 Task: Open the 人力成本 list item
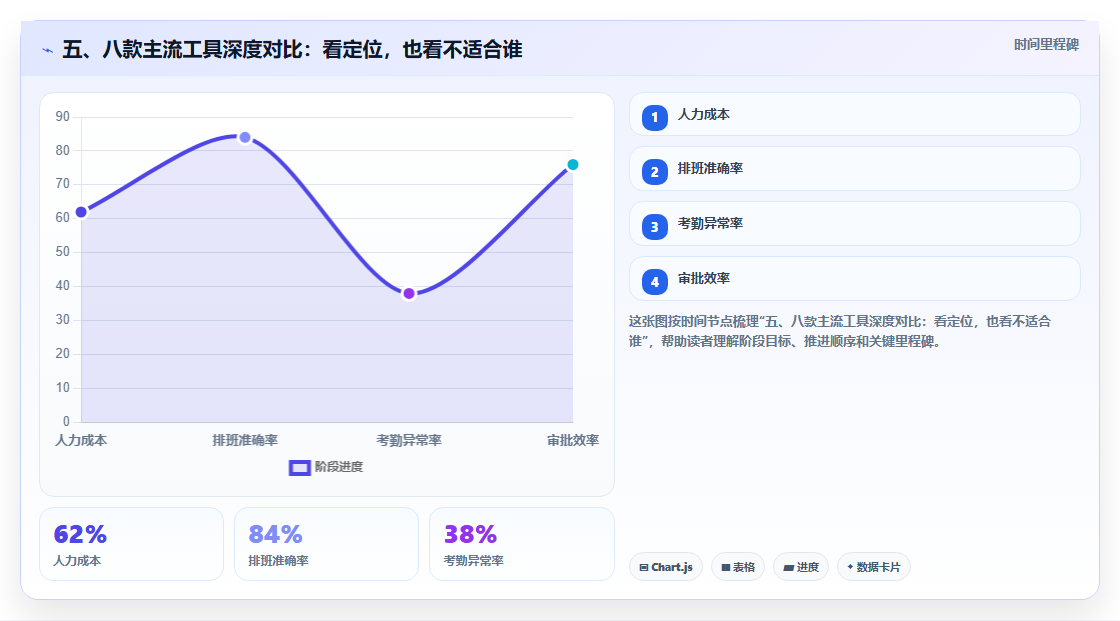click(854, 114)
